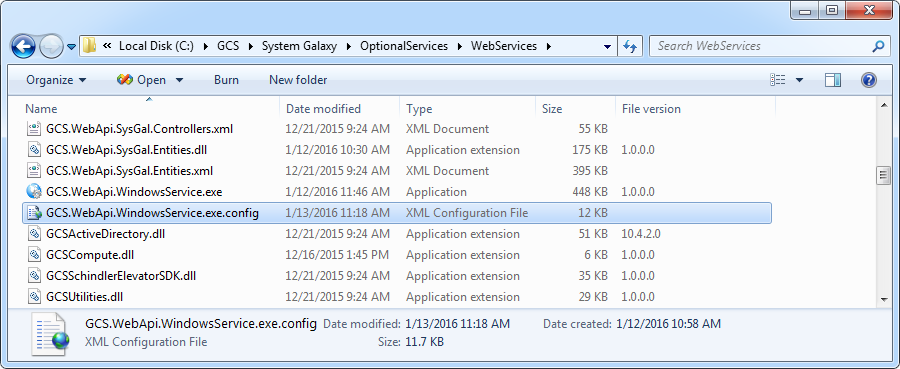Click the Forward navigation arrow
900x369 pixels.
[x=51, y=46]
